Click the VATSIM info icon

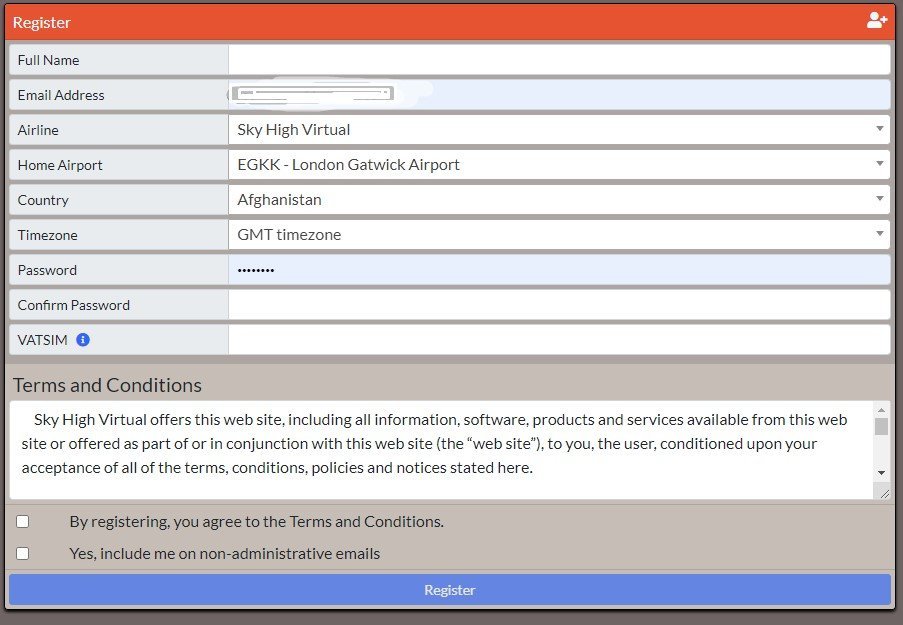click(83, 339)
